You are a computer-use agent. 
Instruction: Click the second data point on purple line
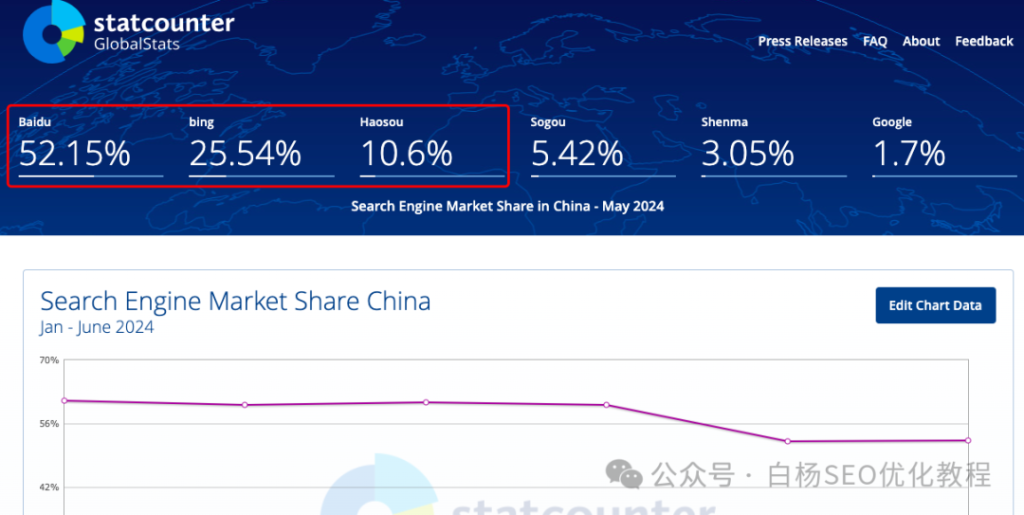[245, 405]
